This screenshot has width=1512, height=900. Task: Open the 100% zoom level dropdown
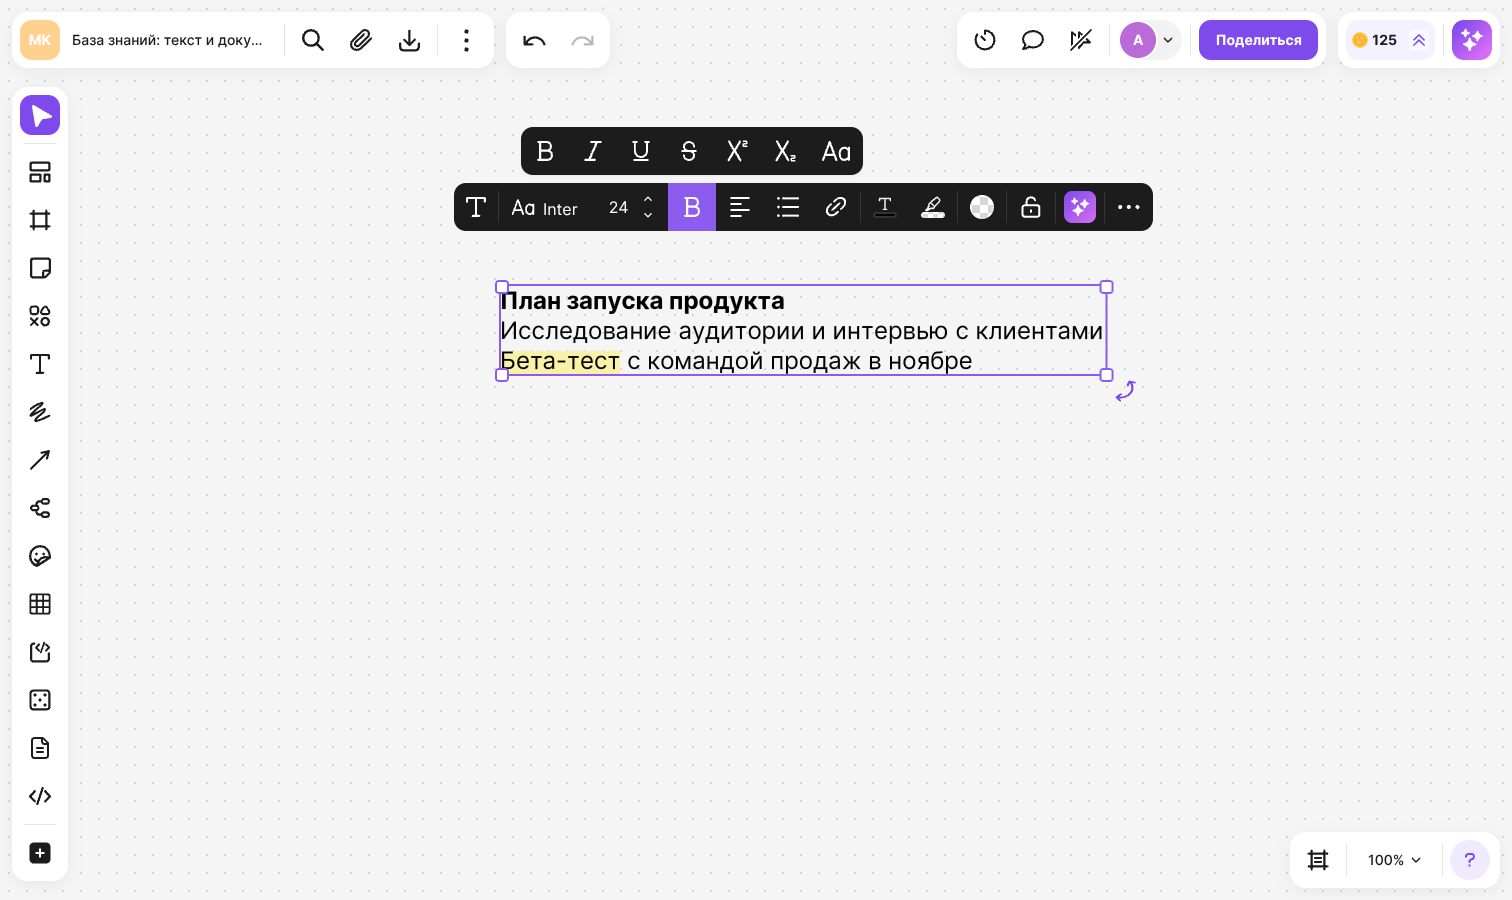coord(1394,860)
